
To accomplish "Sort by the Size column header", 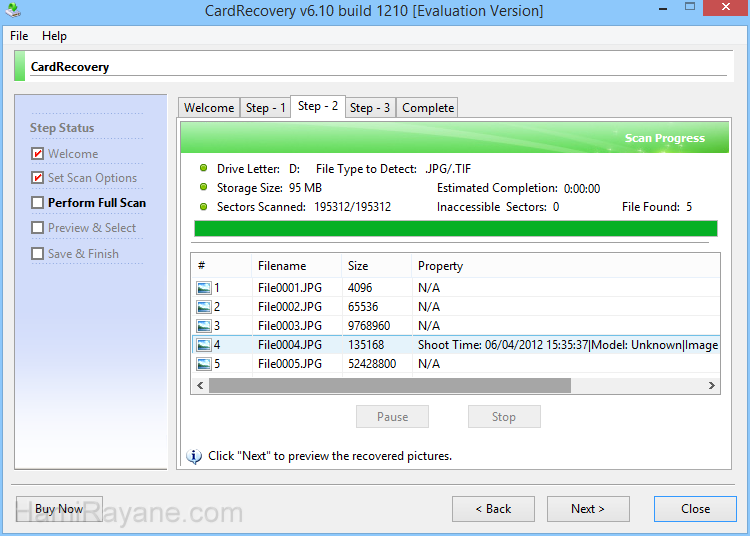I will (376, 266).
